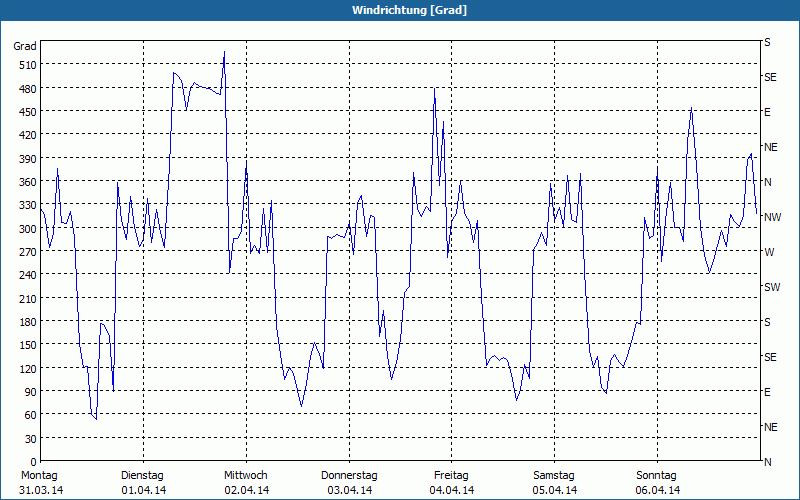Screen dimensions: 800x500
Task: Click the 'Grad' y-axis unit label
Action: [25, 46]
